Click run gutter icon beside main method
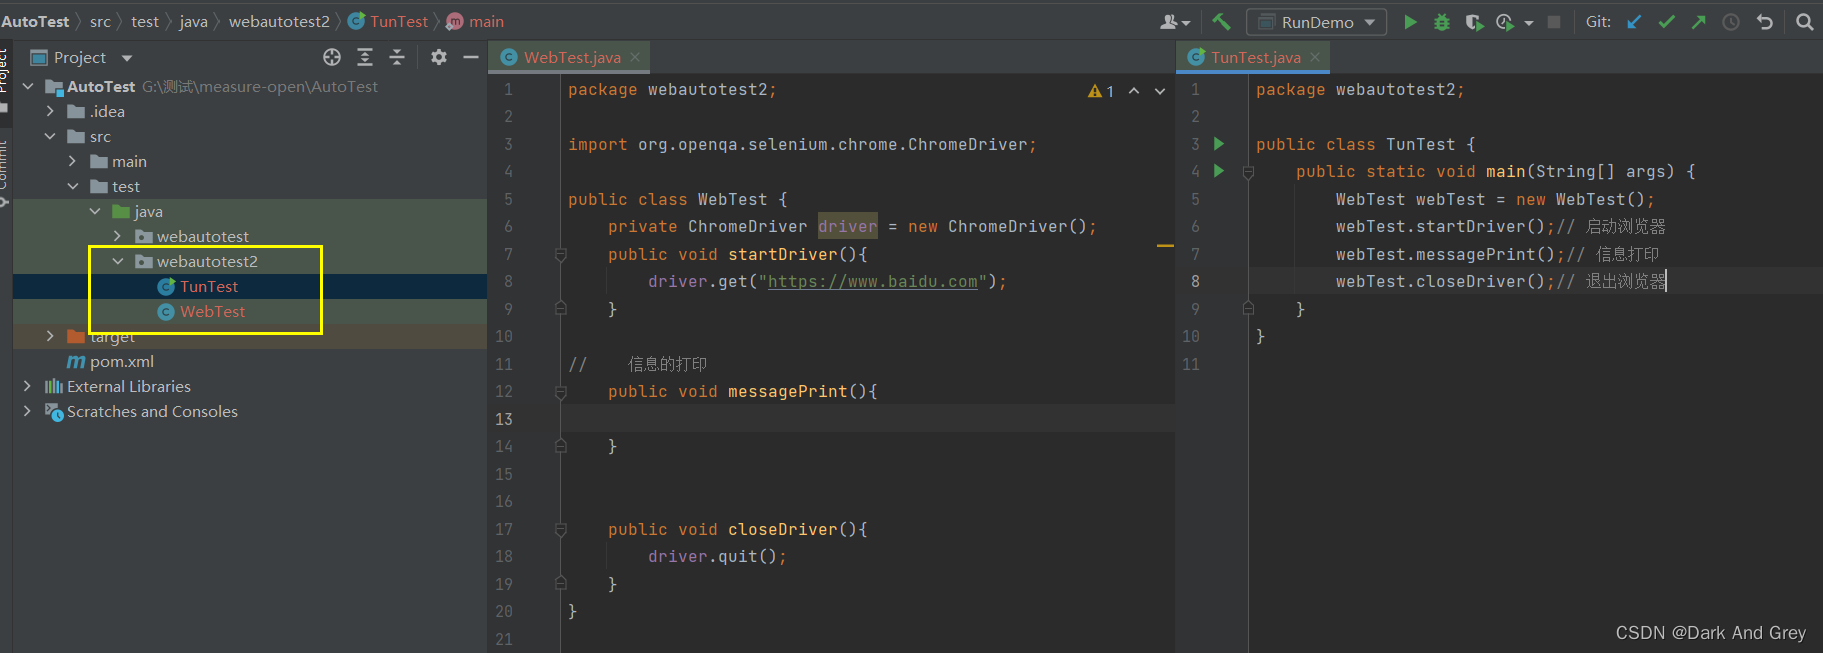The height and width of the screenshot is (653, 1823). tap(1219, 171)
